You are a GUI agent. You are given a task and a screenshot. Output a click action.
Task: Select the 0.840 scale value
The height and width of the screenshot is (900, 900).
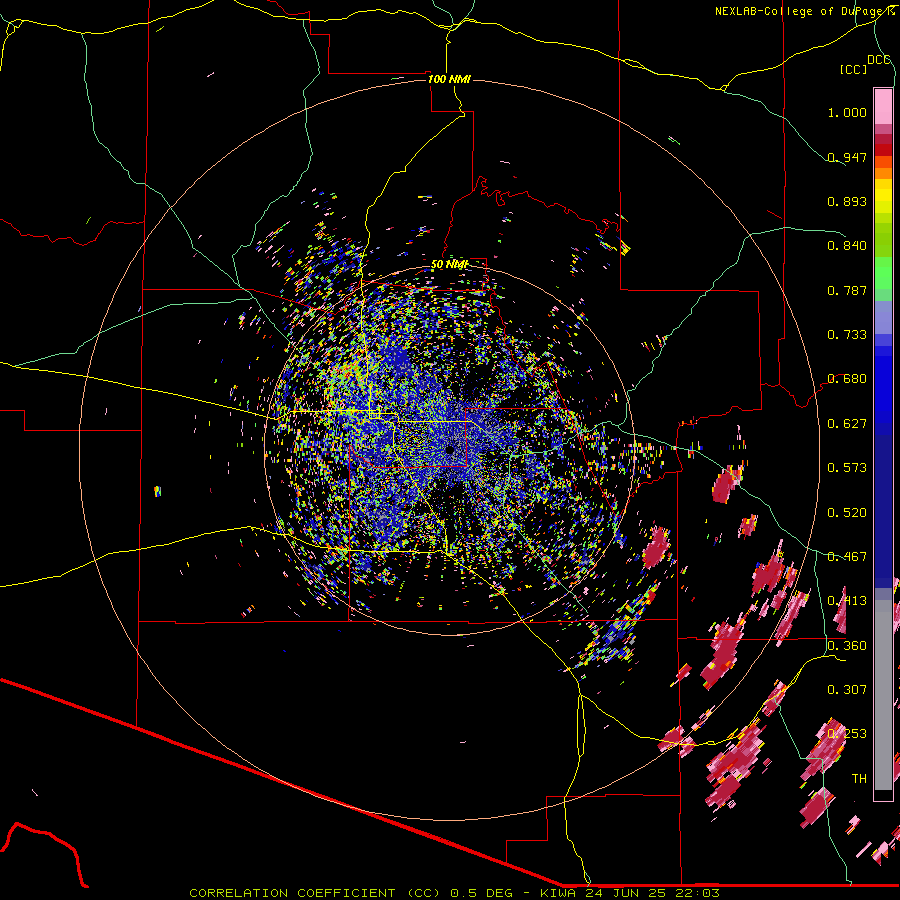847,246
